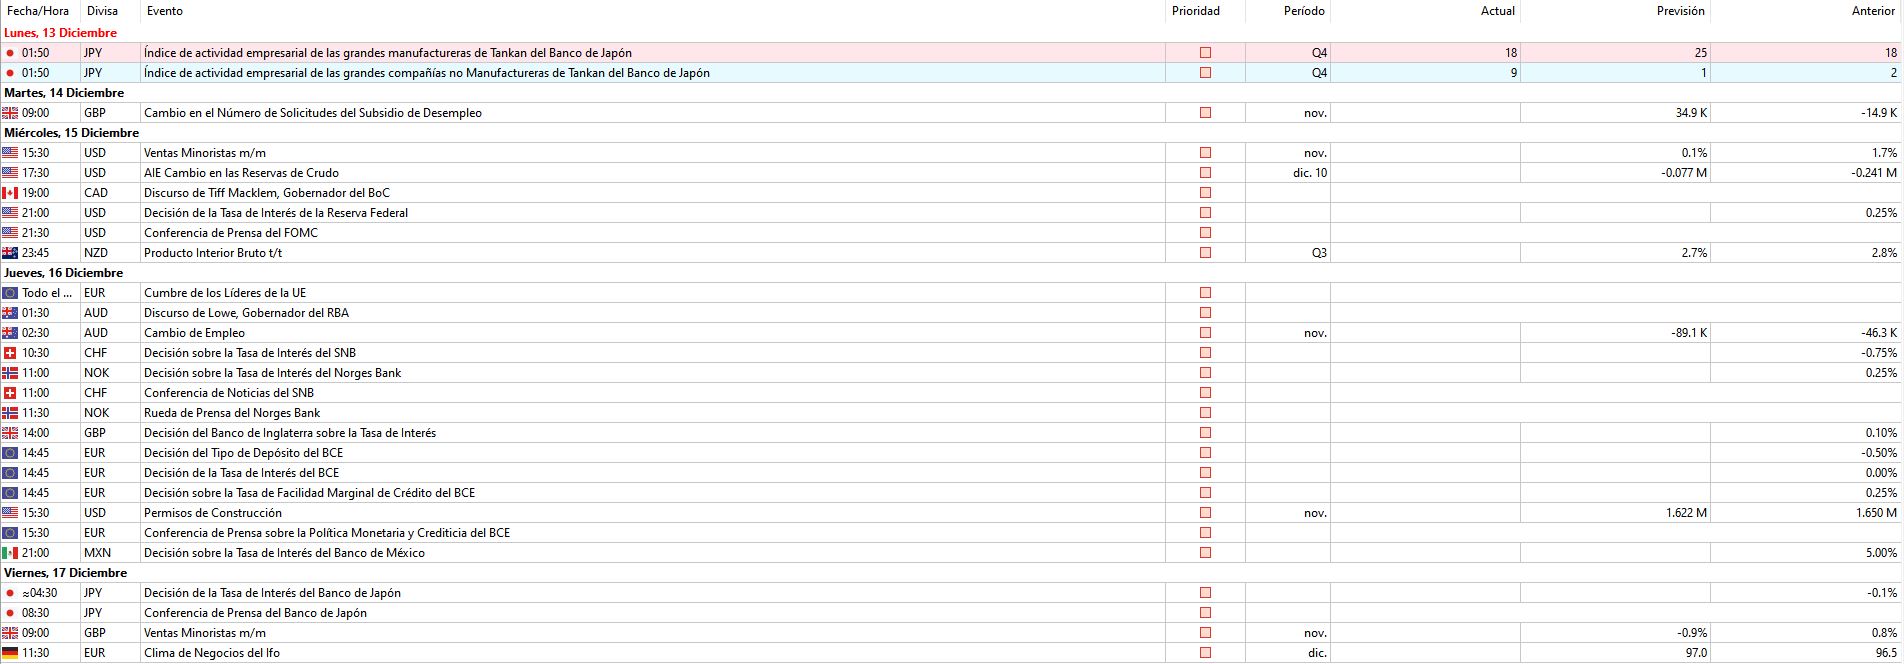Viewport: 1904px width, 664px height.
Task: Click the Japan flag icon for Banco de Japón press conference
Action: pos(10,613)
